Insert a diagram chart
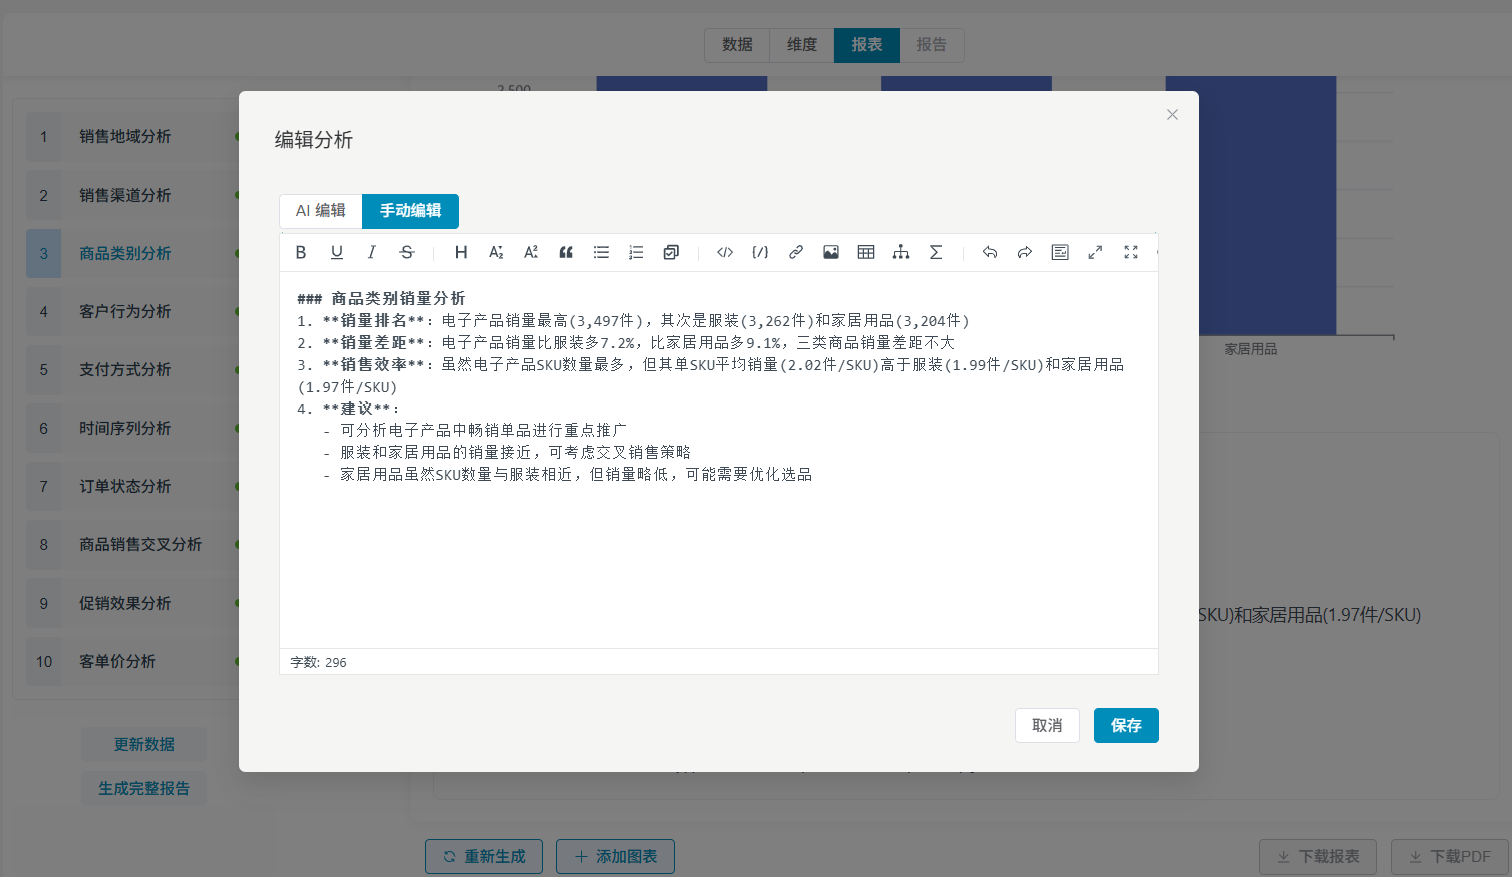 (901, 252)
